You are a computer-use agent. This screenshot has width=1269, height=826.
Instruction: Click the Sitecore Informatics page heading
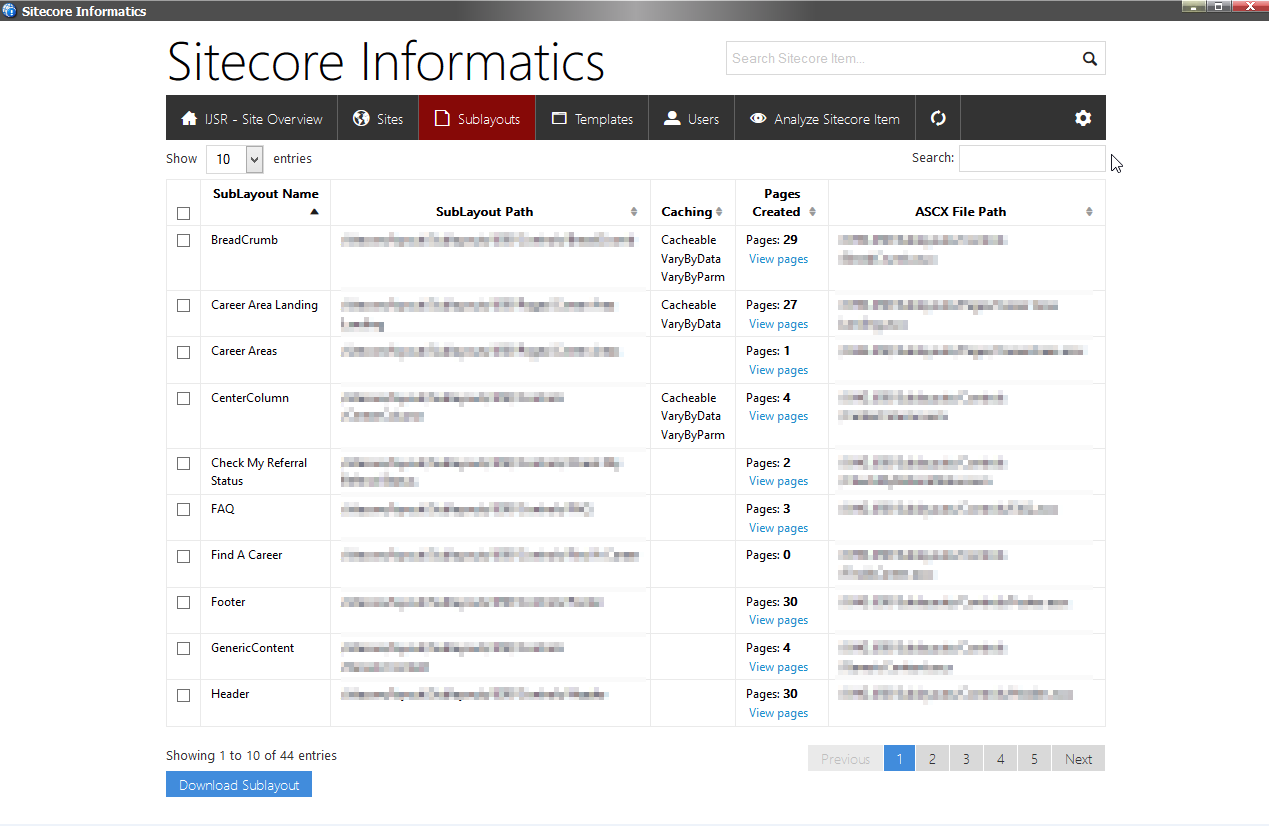tap(386, 61)
